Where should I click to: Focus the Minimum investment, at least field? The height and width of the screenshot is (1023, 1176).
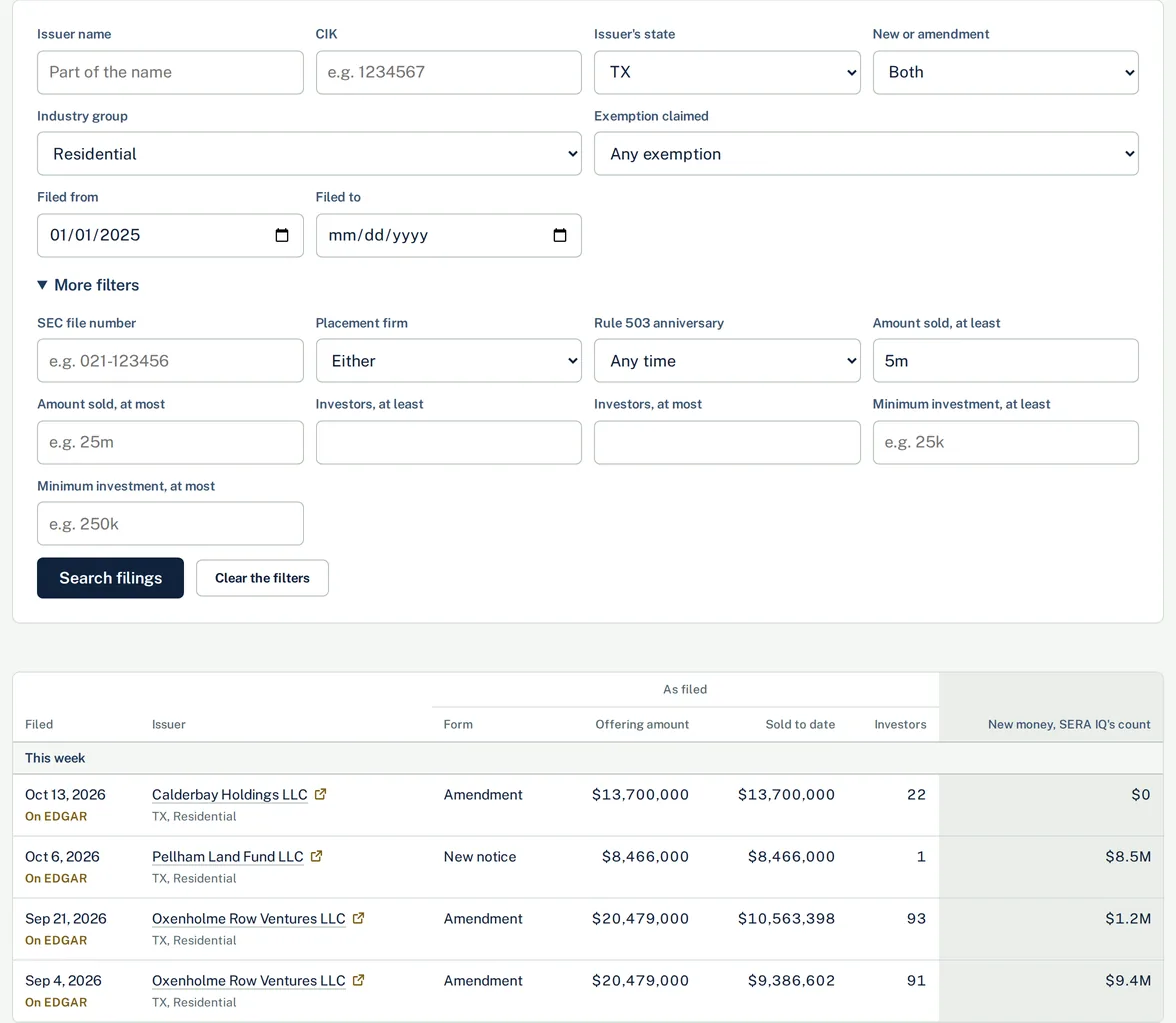(x=1005, y=442)
